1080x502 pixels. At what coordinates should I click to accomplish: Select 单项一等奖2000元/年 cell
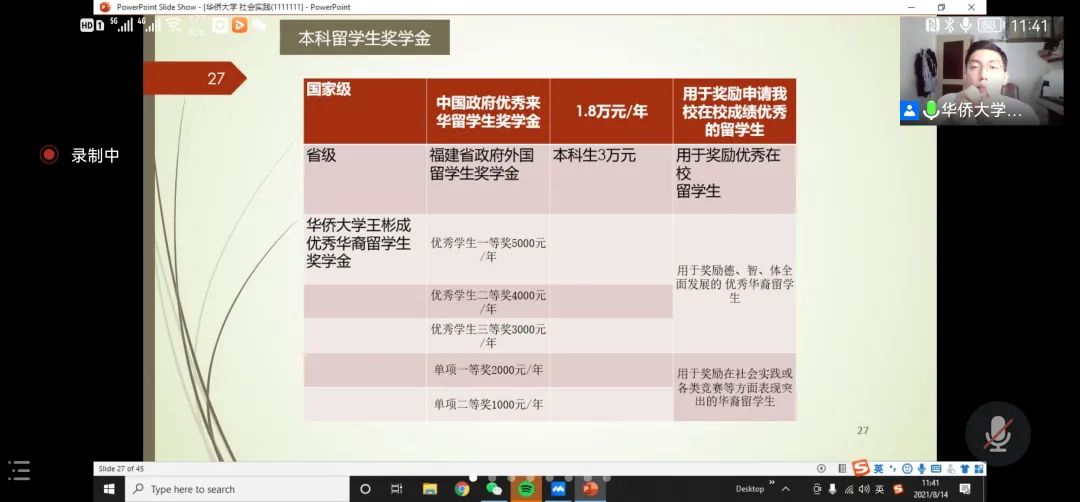[488, 370]
